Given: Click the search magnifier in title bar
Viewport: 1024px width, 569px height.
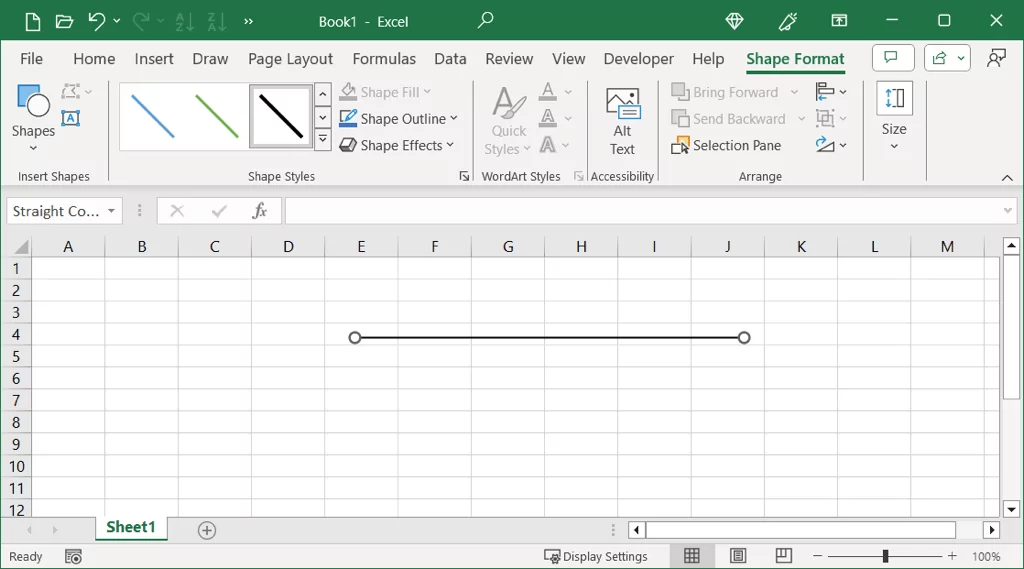Looking at the screenshot, I should (x=485, y=21).
